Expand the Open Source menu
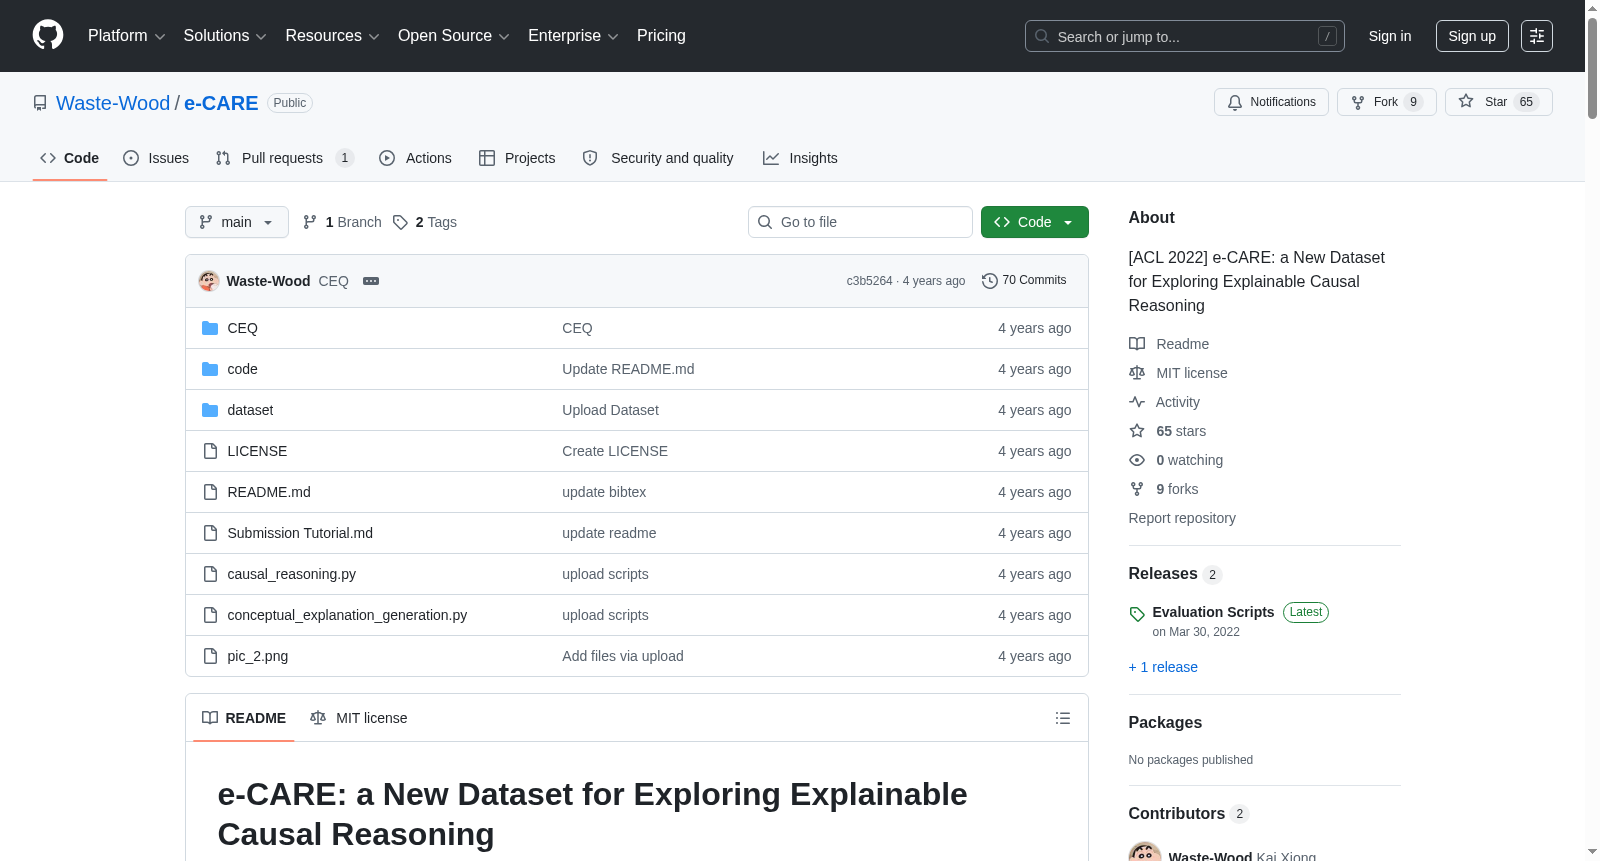The image size is (1600, 861). pyautogui.click(x=454, y=36)
